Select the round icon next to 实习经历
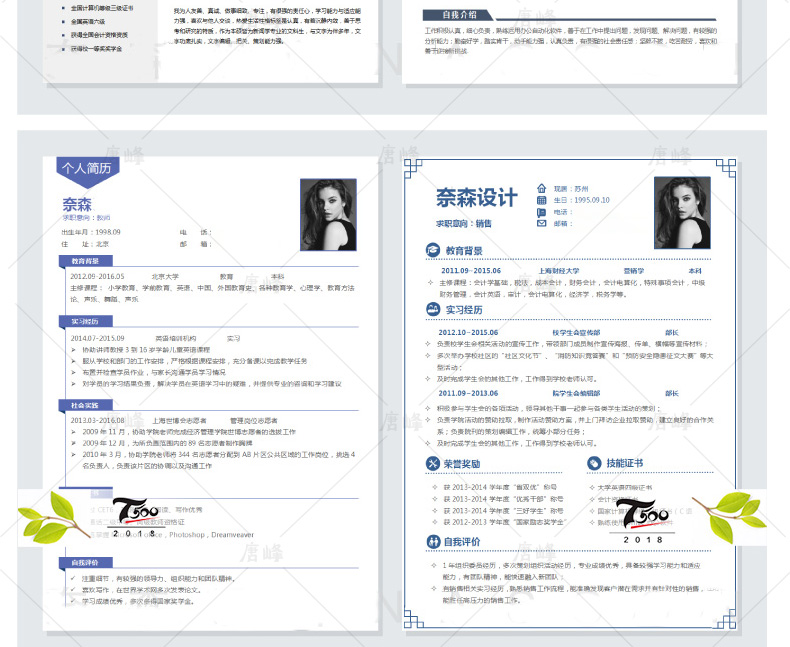Screen dimensions: 790x647 [433, 309]
